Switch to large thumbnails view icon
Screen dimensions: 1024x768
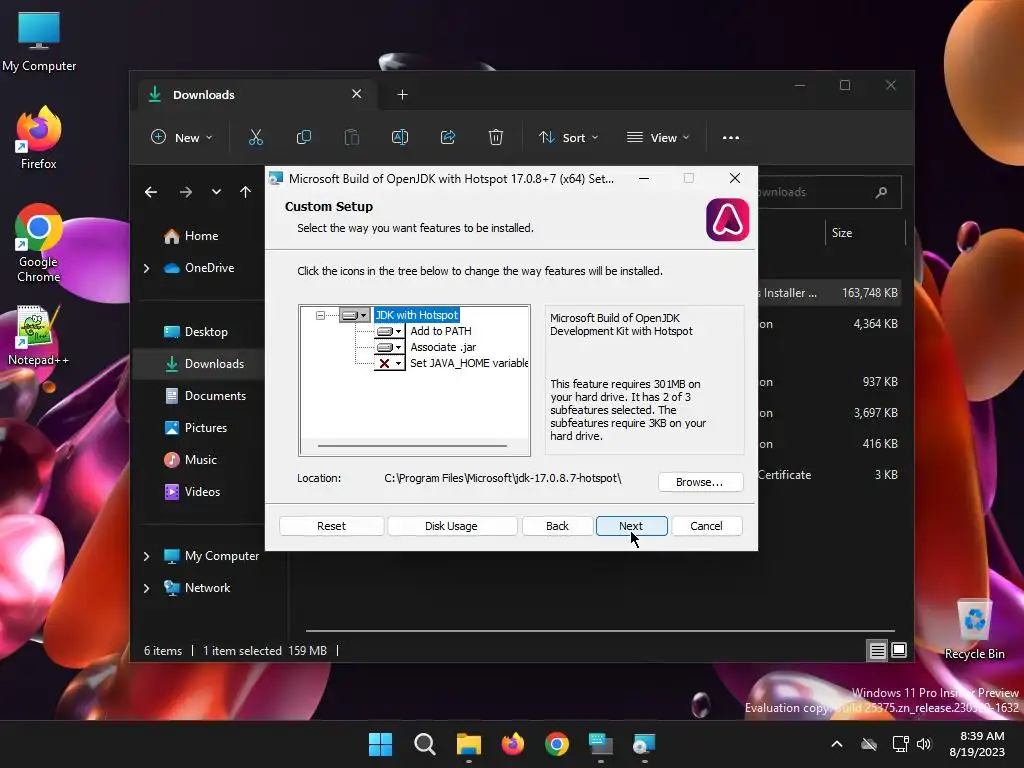coord(899,650)
